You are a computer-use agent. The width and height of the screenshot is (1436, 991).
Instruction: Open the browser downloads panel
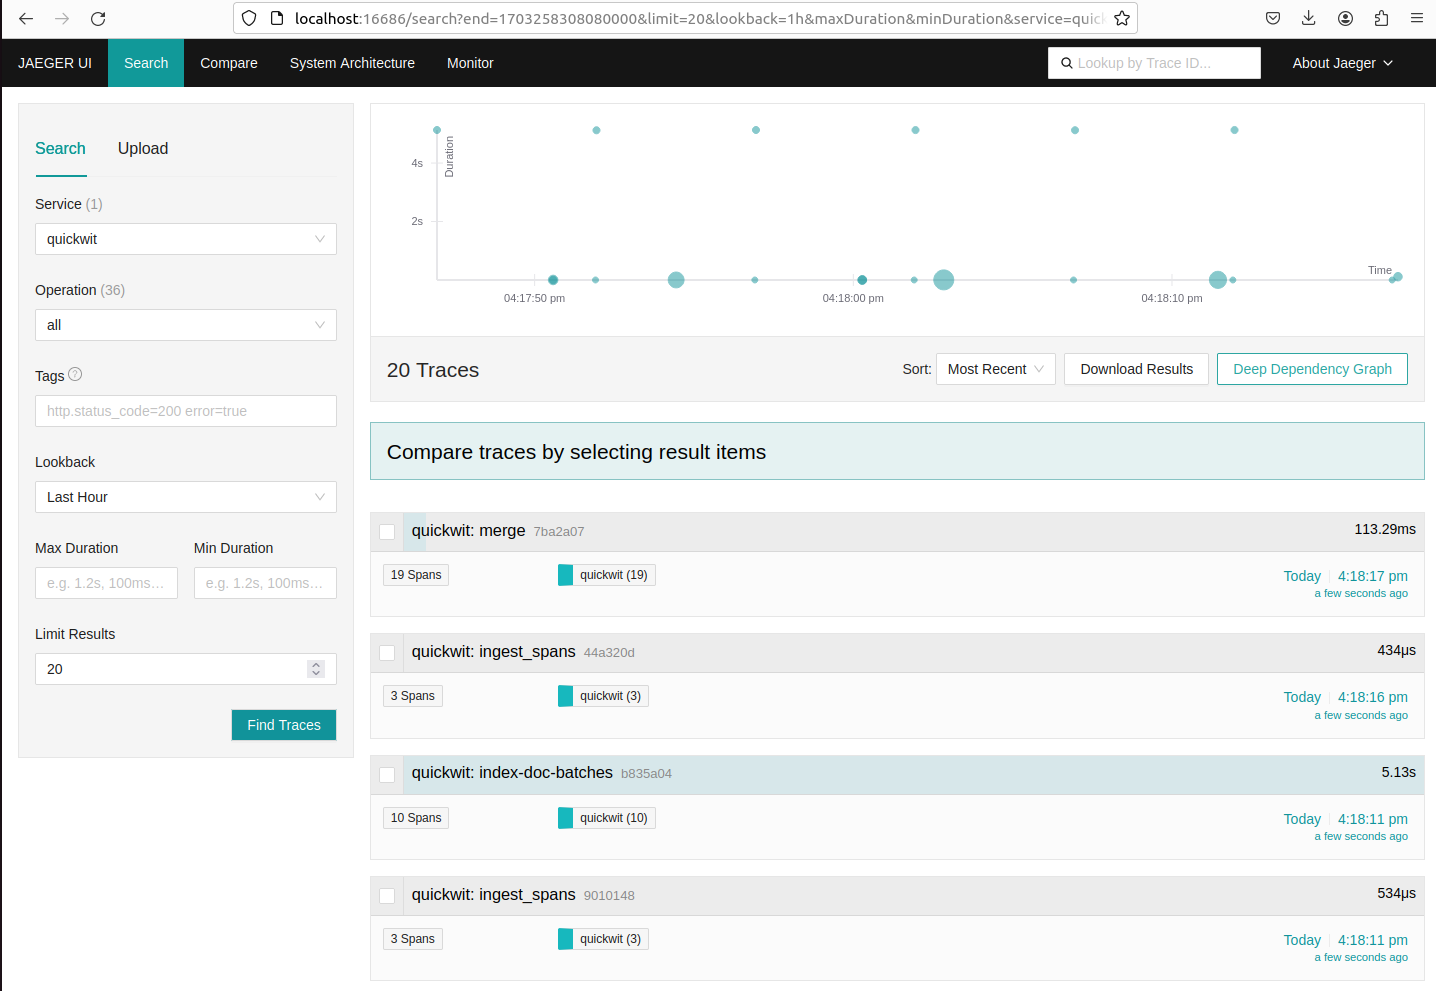[x=1309, y=18]
